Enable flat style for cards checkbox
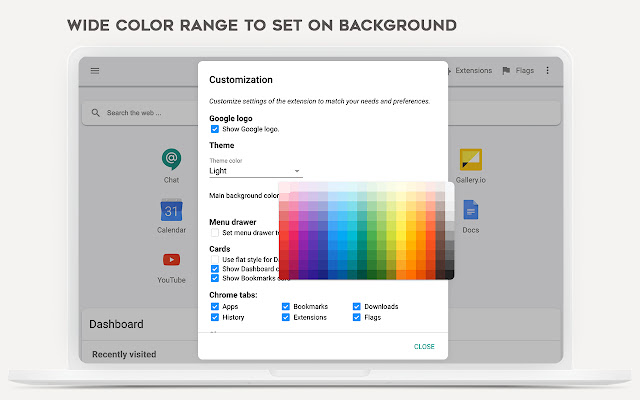Viewport: 640px width, 400px height. coord(215,259)
